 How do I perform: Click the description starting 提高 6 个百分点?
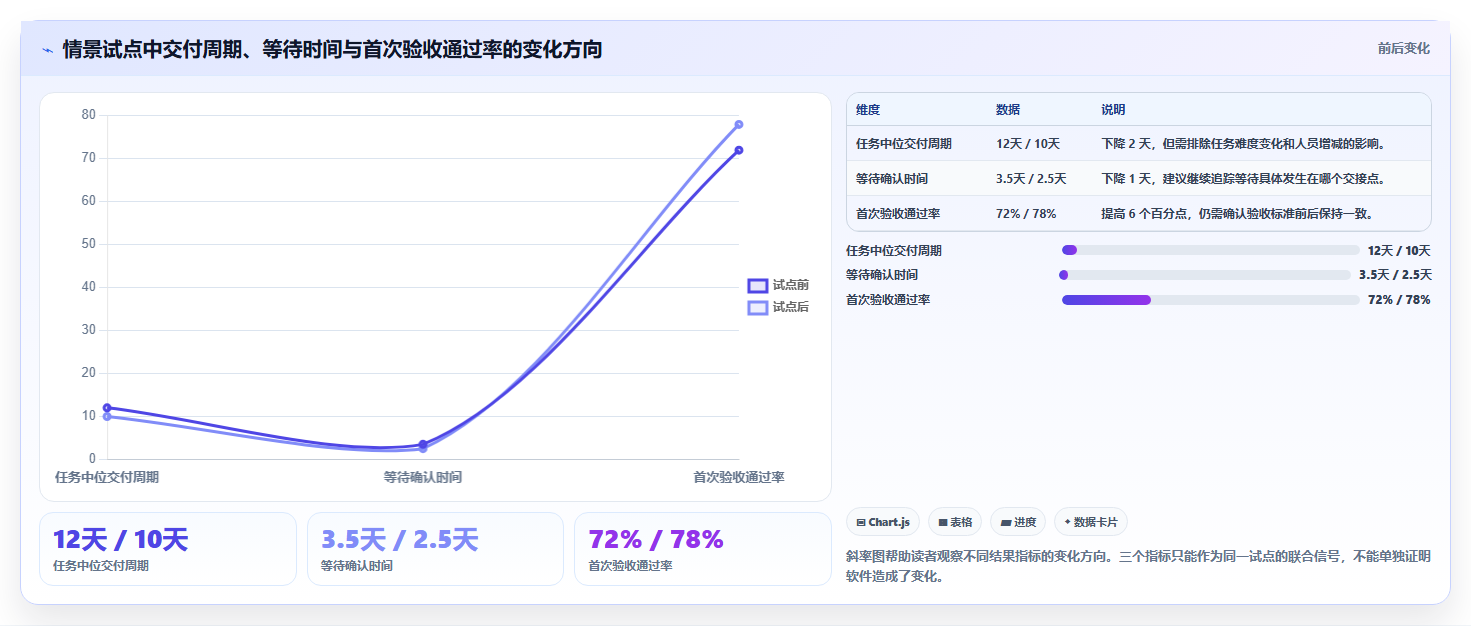click(1237, 214)
